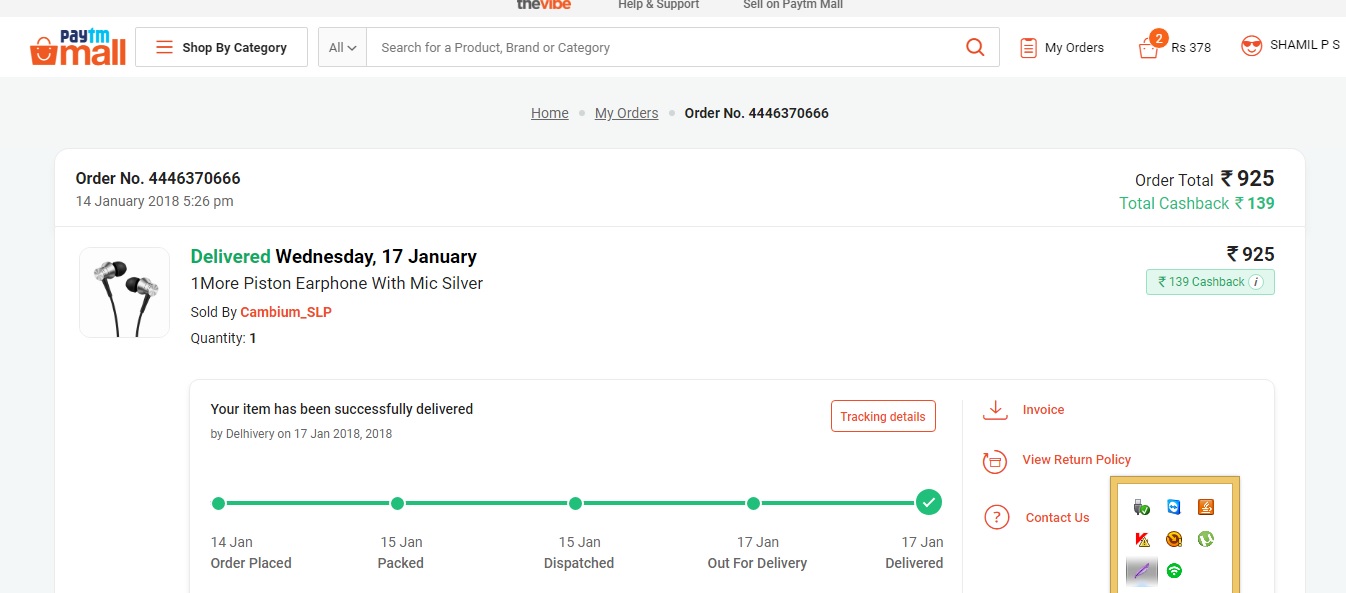Open Help & Support in top bar
Viewport: 1346px width, 593px height.
[x=658, y=5]
